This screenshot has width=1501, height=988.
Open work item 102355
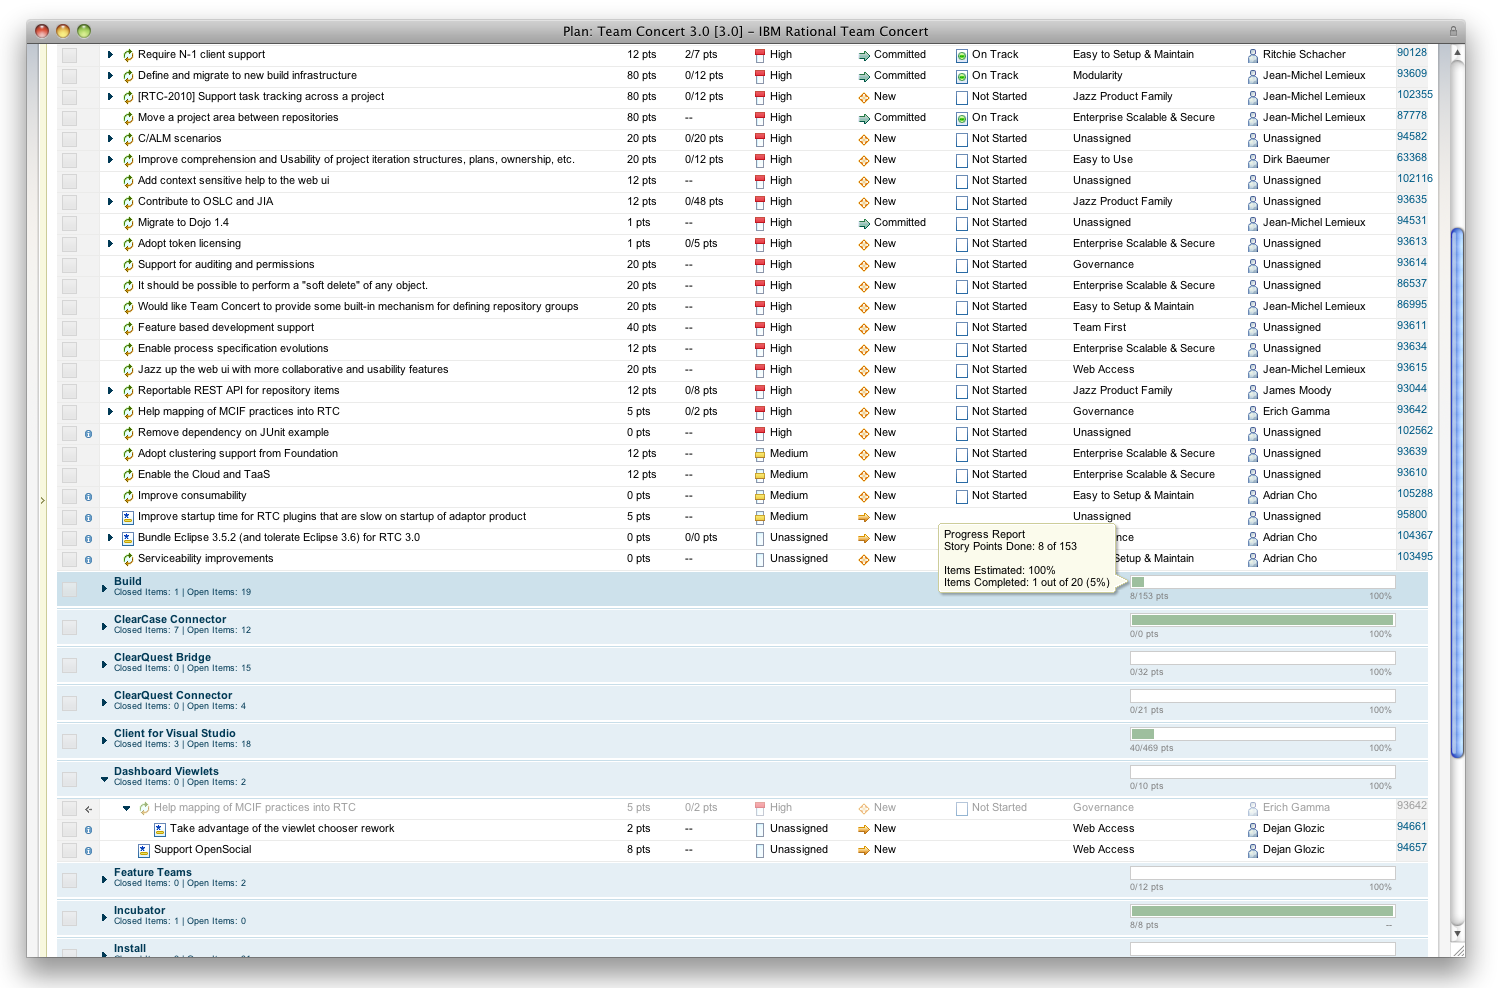1415,94
